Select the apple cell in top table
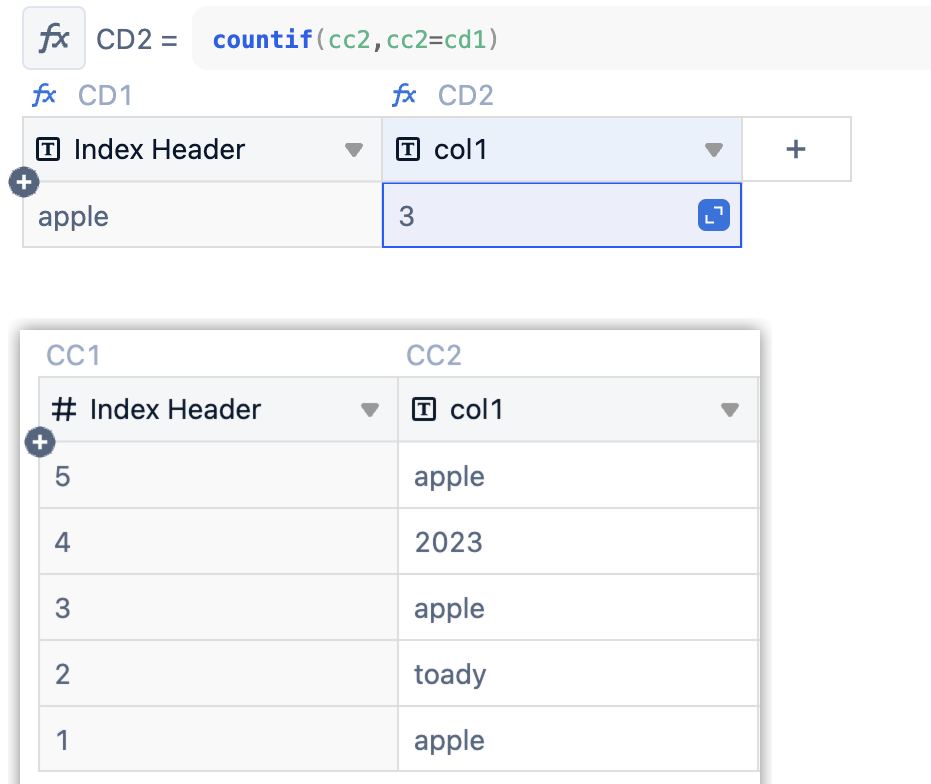 pos(202,215)
